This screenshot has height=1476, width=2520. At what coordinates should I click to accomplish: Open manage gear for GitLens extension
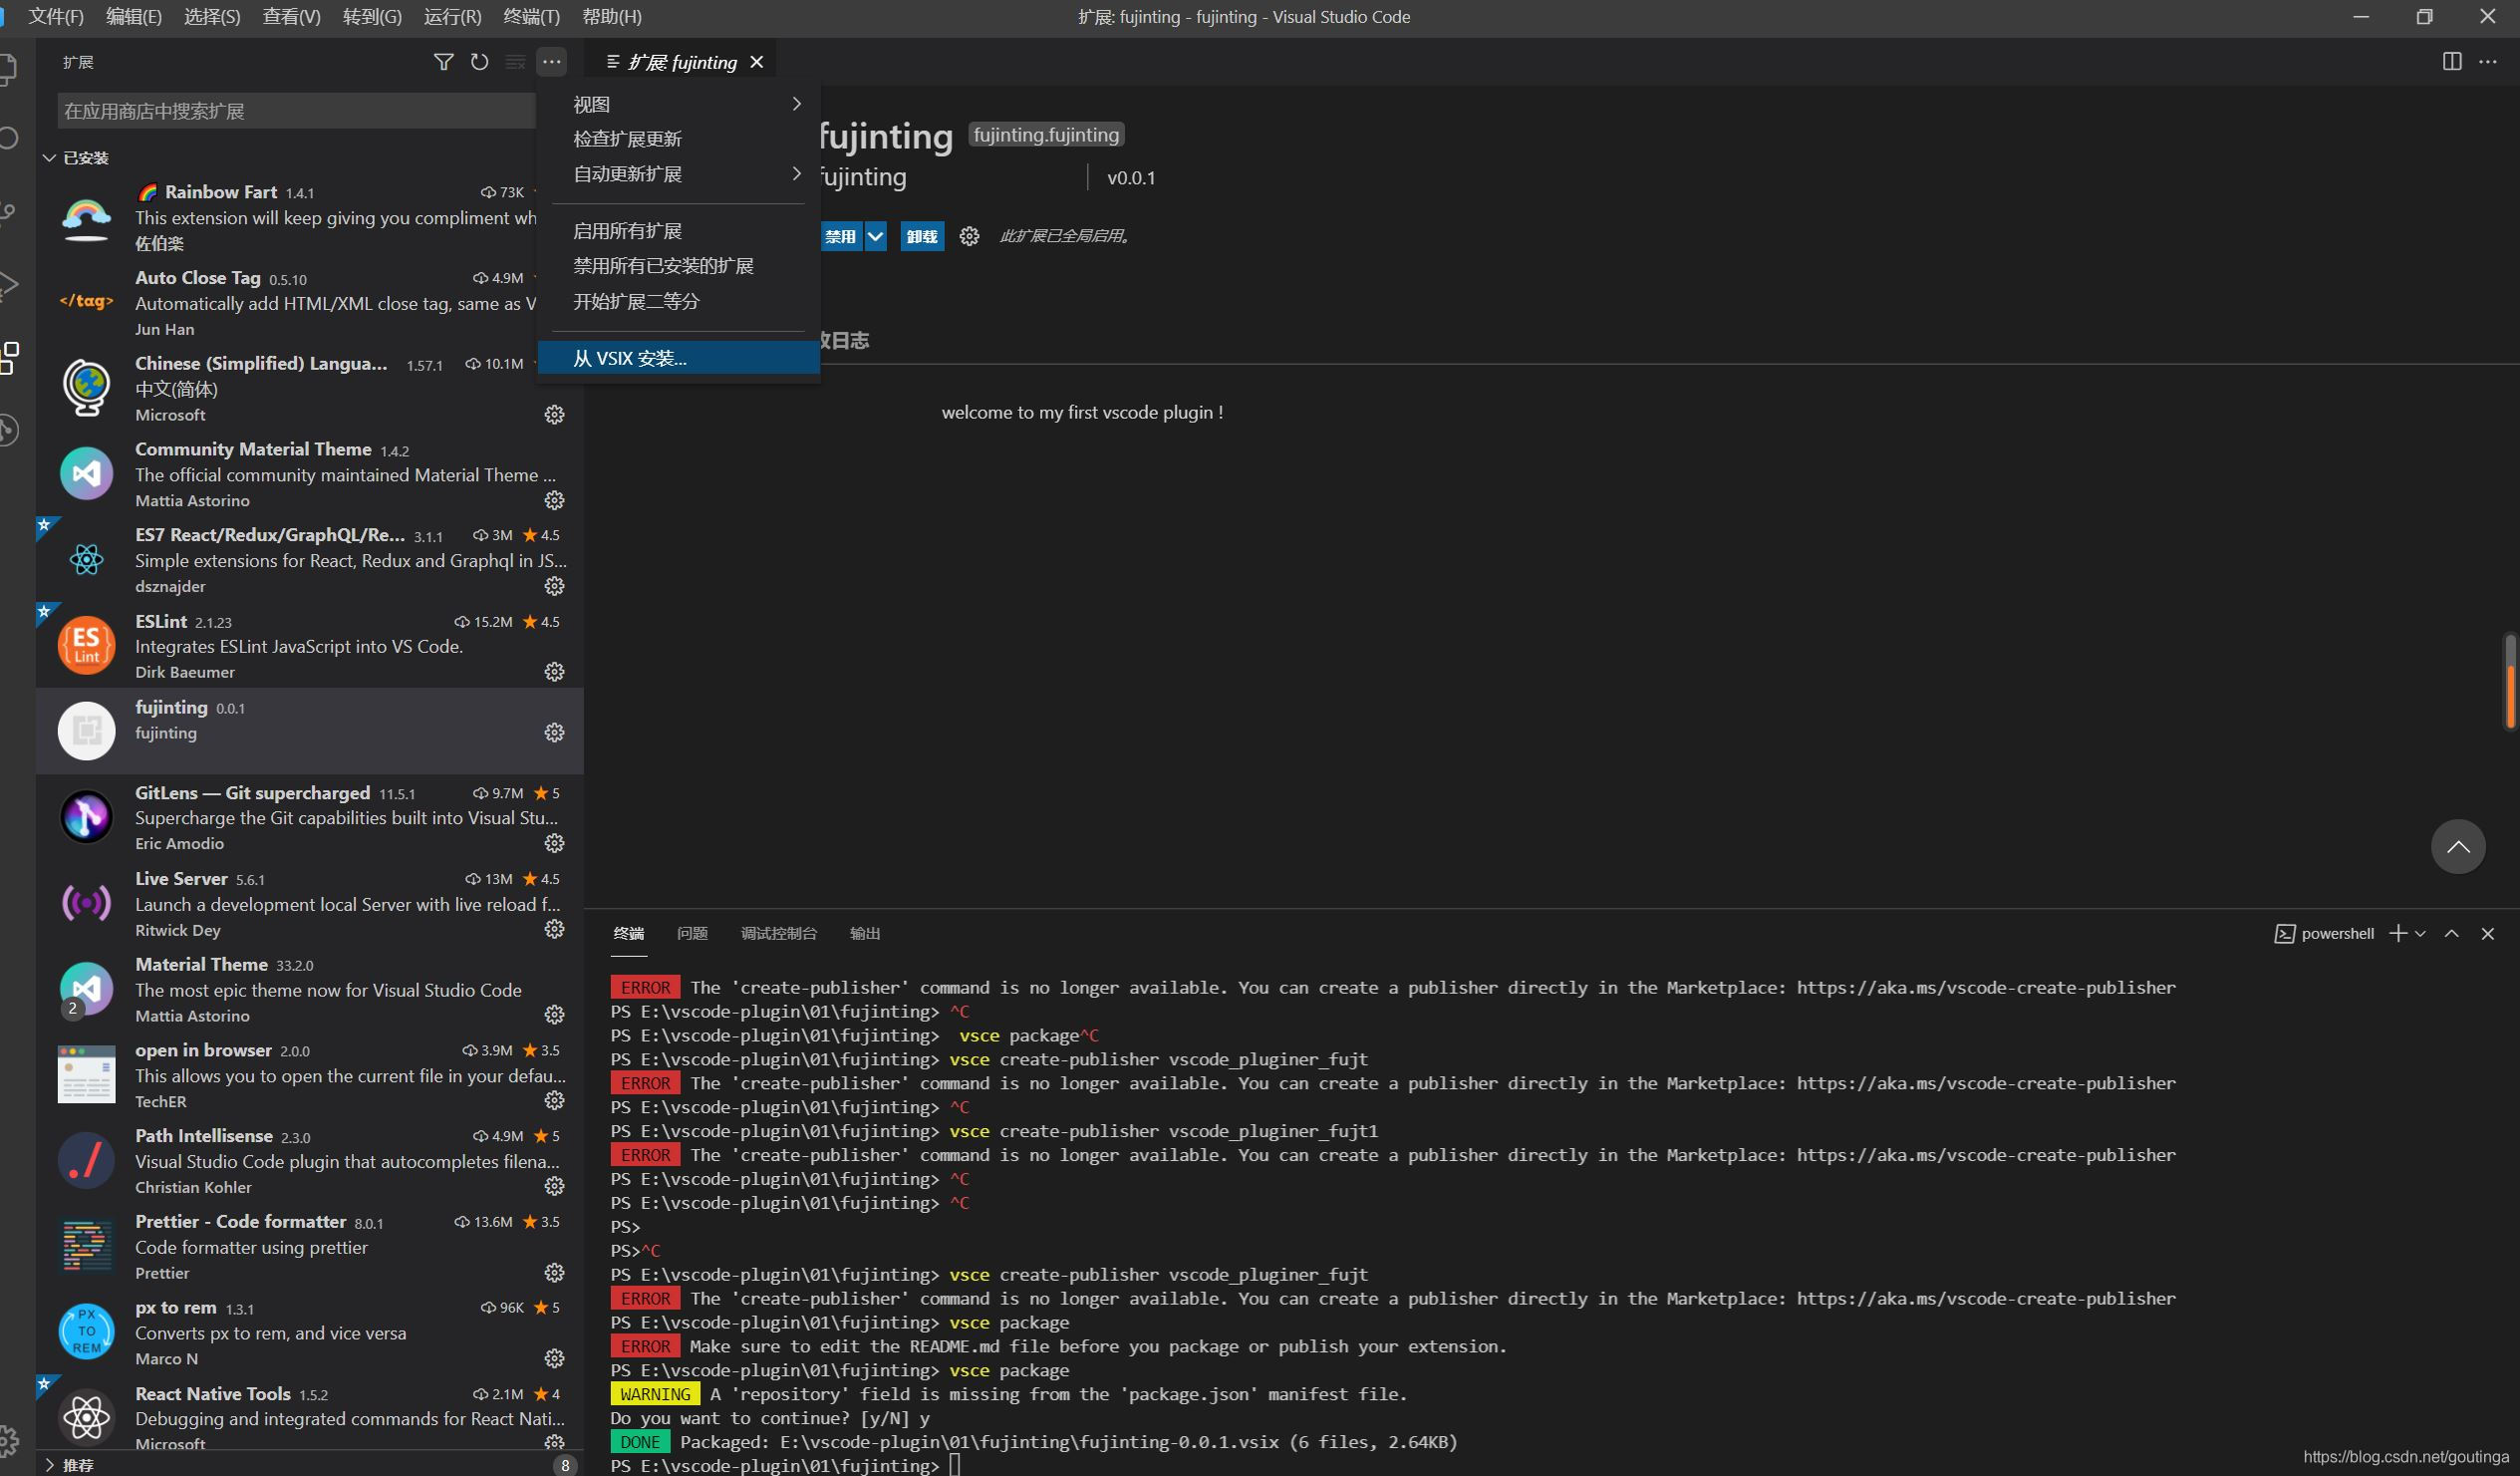[x=554, y=844]
